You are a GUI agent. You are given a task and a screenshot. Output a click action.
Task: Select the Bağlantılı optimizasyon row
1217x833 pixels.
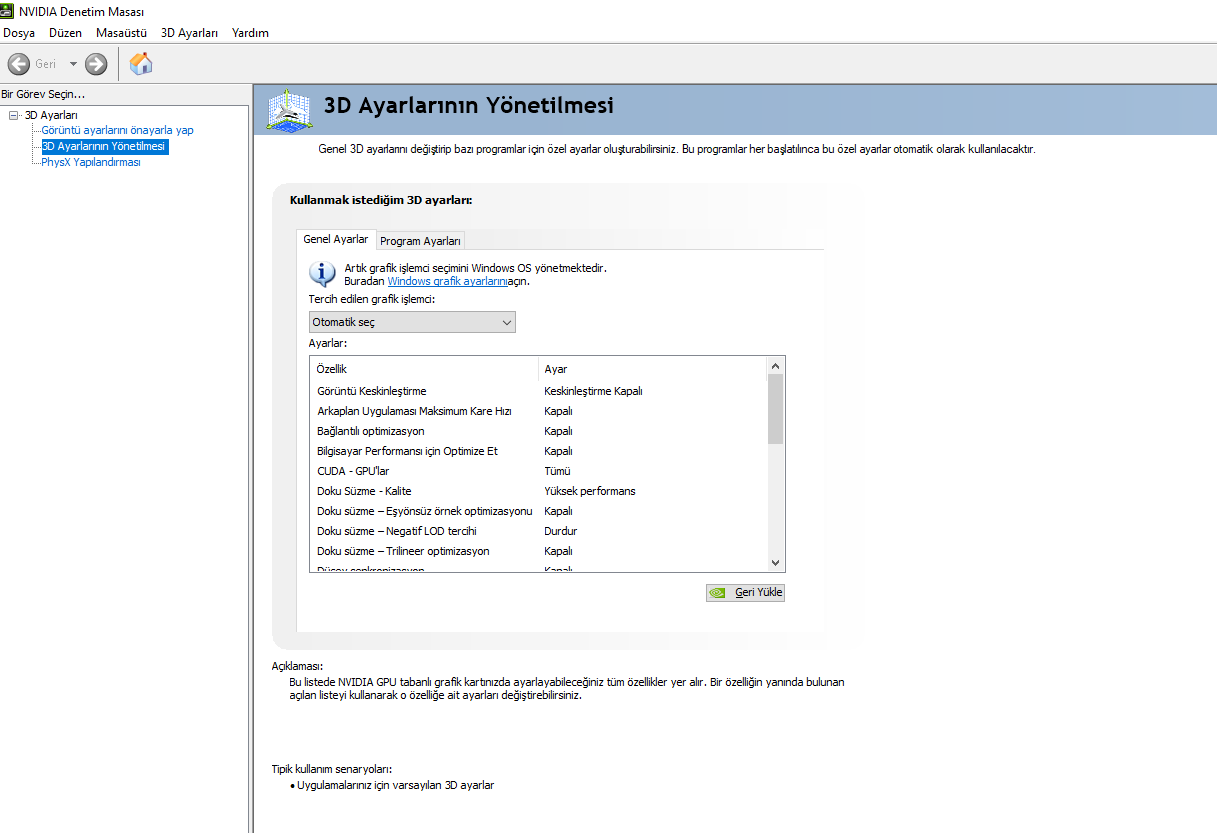[x=538, y=431]
